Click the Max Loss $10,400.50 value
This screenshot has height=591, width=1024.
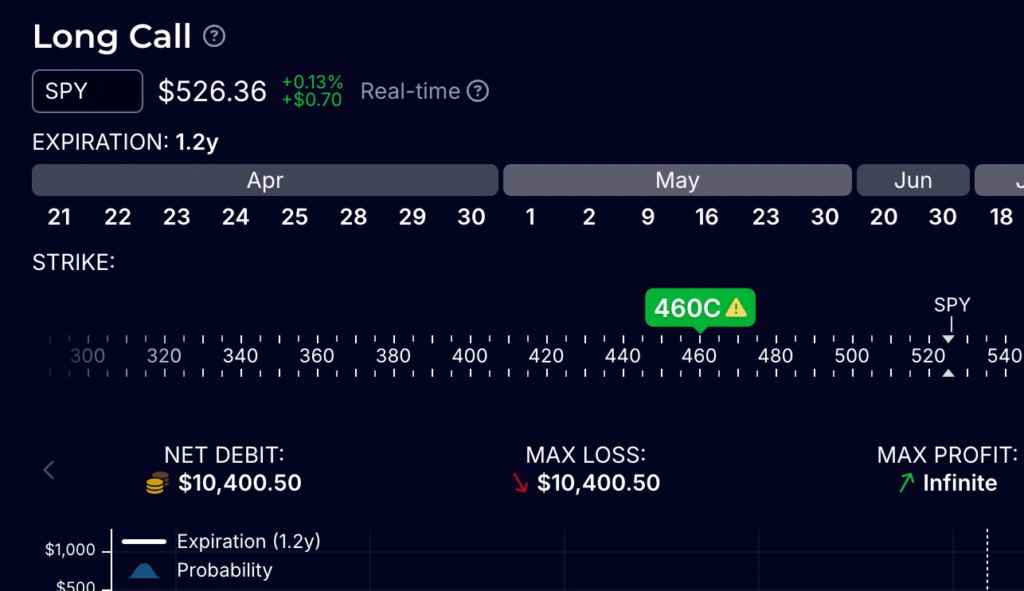(x=598, y=483)
